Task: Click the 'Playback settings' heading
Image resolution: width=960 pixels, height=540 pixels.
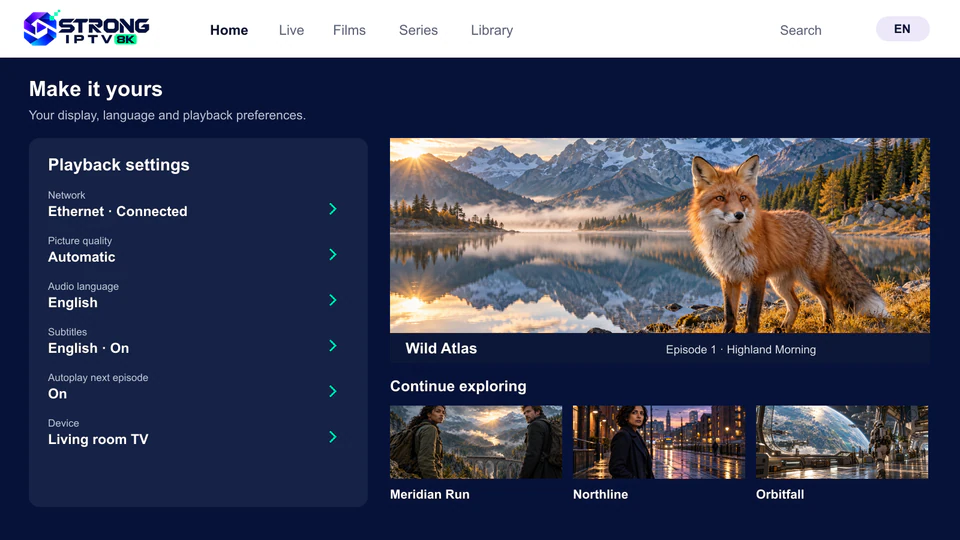Action: pos(119,165)
